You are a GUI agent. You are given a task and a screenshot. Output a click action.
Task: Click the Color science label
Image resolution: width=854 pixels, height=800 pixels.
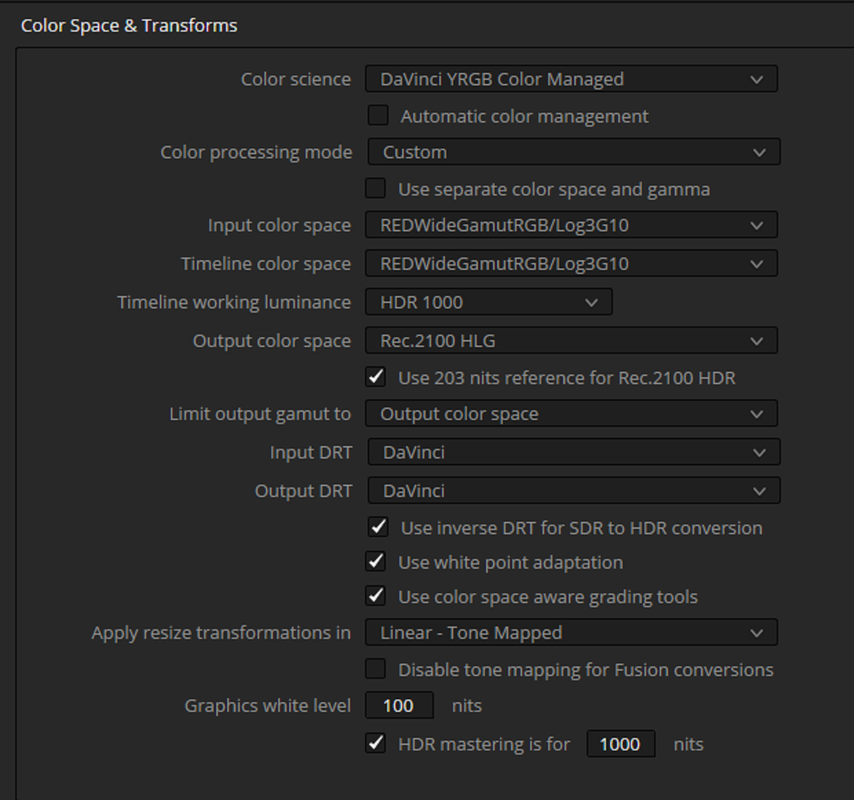(296, 80)
